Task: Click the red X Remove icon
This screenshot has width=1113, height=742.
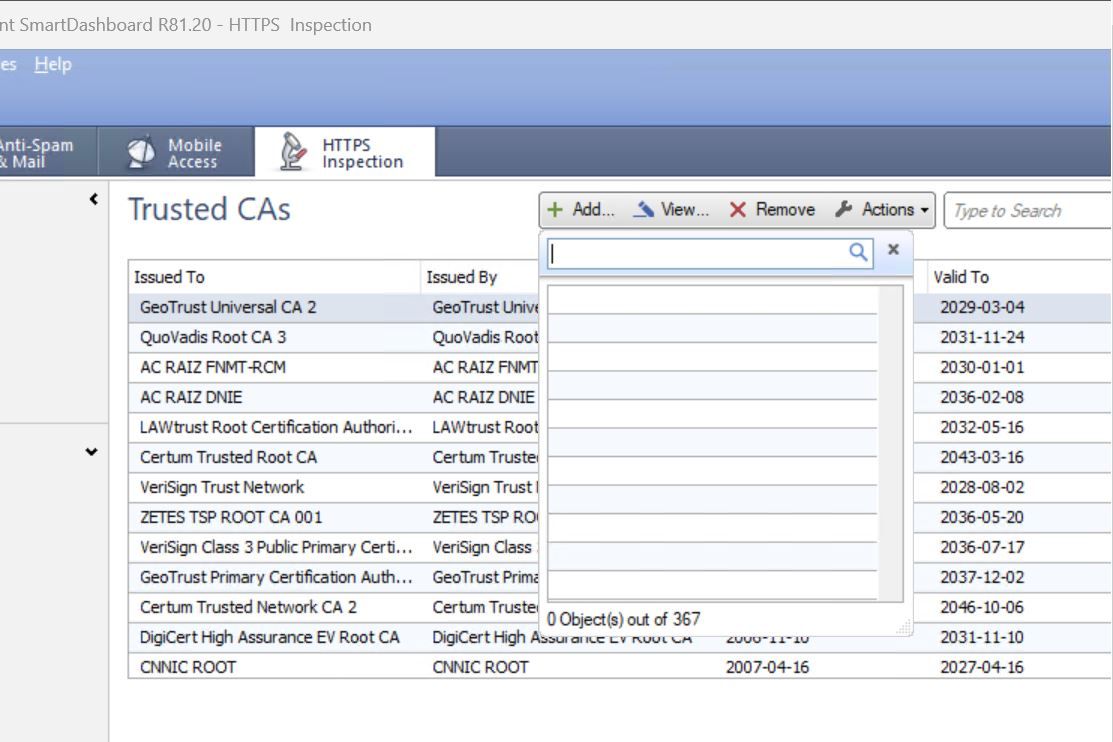Action: [738, 209]
